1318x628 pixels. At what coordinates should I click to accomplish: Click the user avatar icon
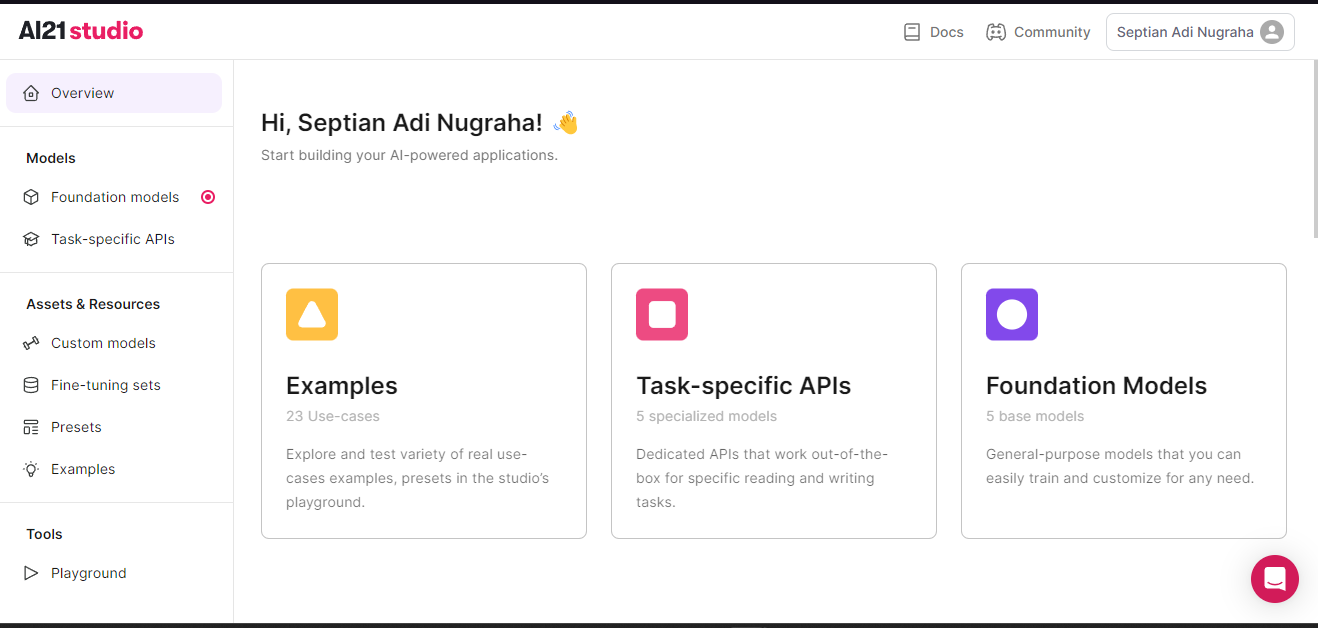coord(1272,32)
